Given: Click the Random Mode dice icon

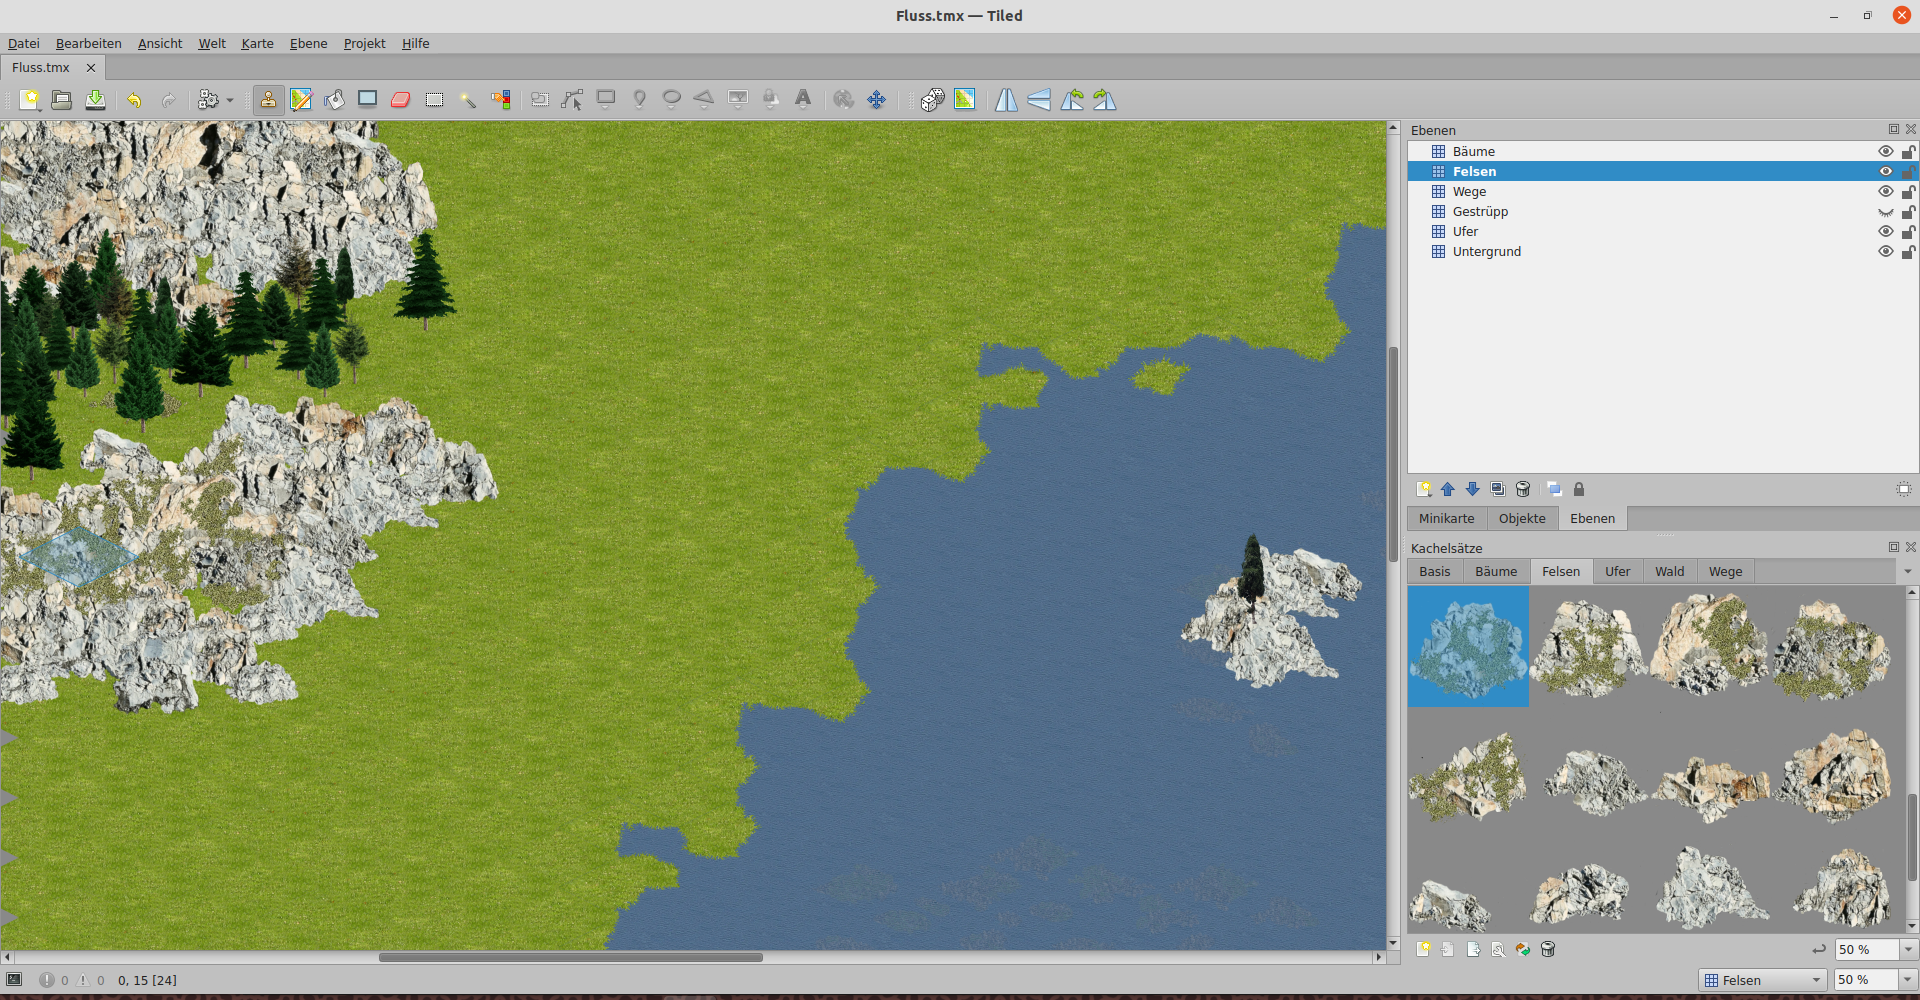Looking at the screenshot, I should (x=932, y=100).
